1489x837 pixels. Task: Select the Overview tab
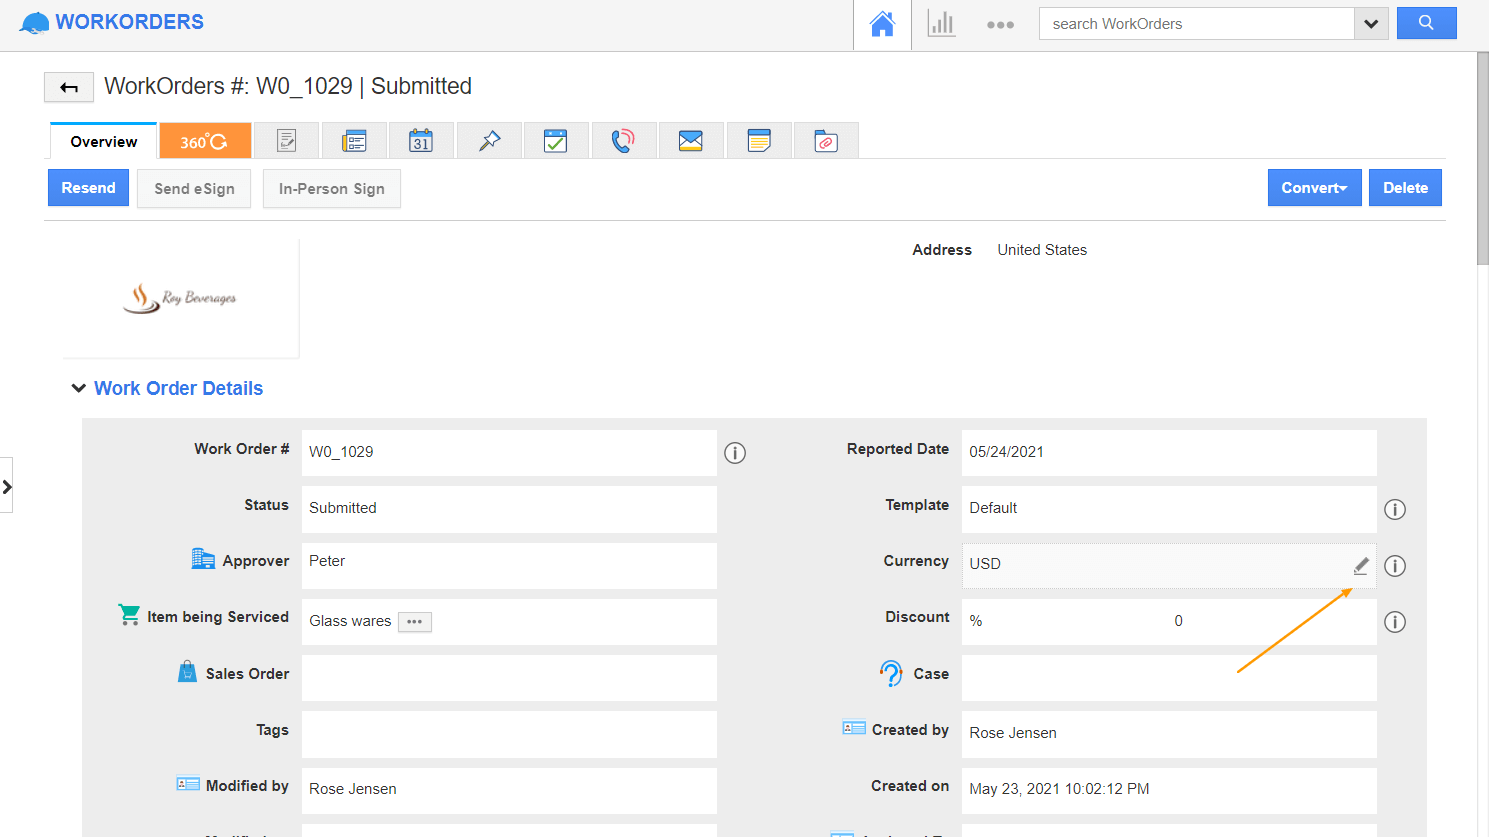click(104, 142)
